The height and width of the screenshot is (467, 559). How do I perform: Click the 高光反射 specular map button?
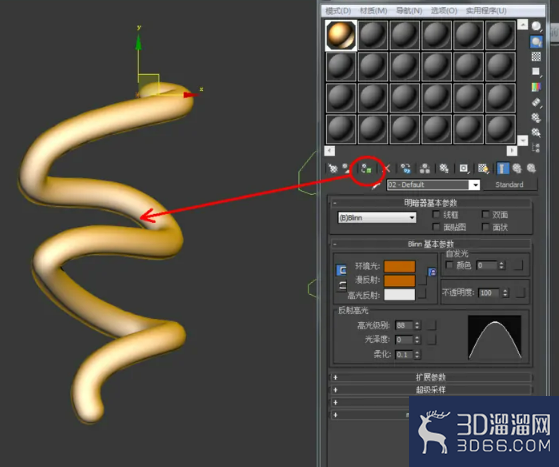[x=422, y=294]
